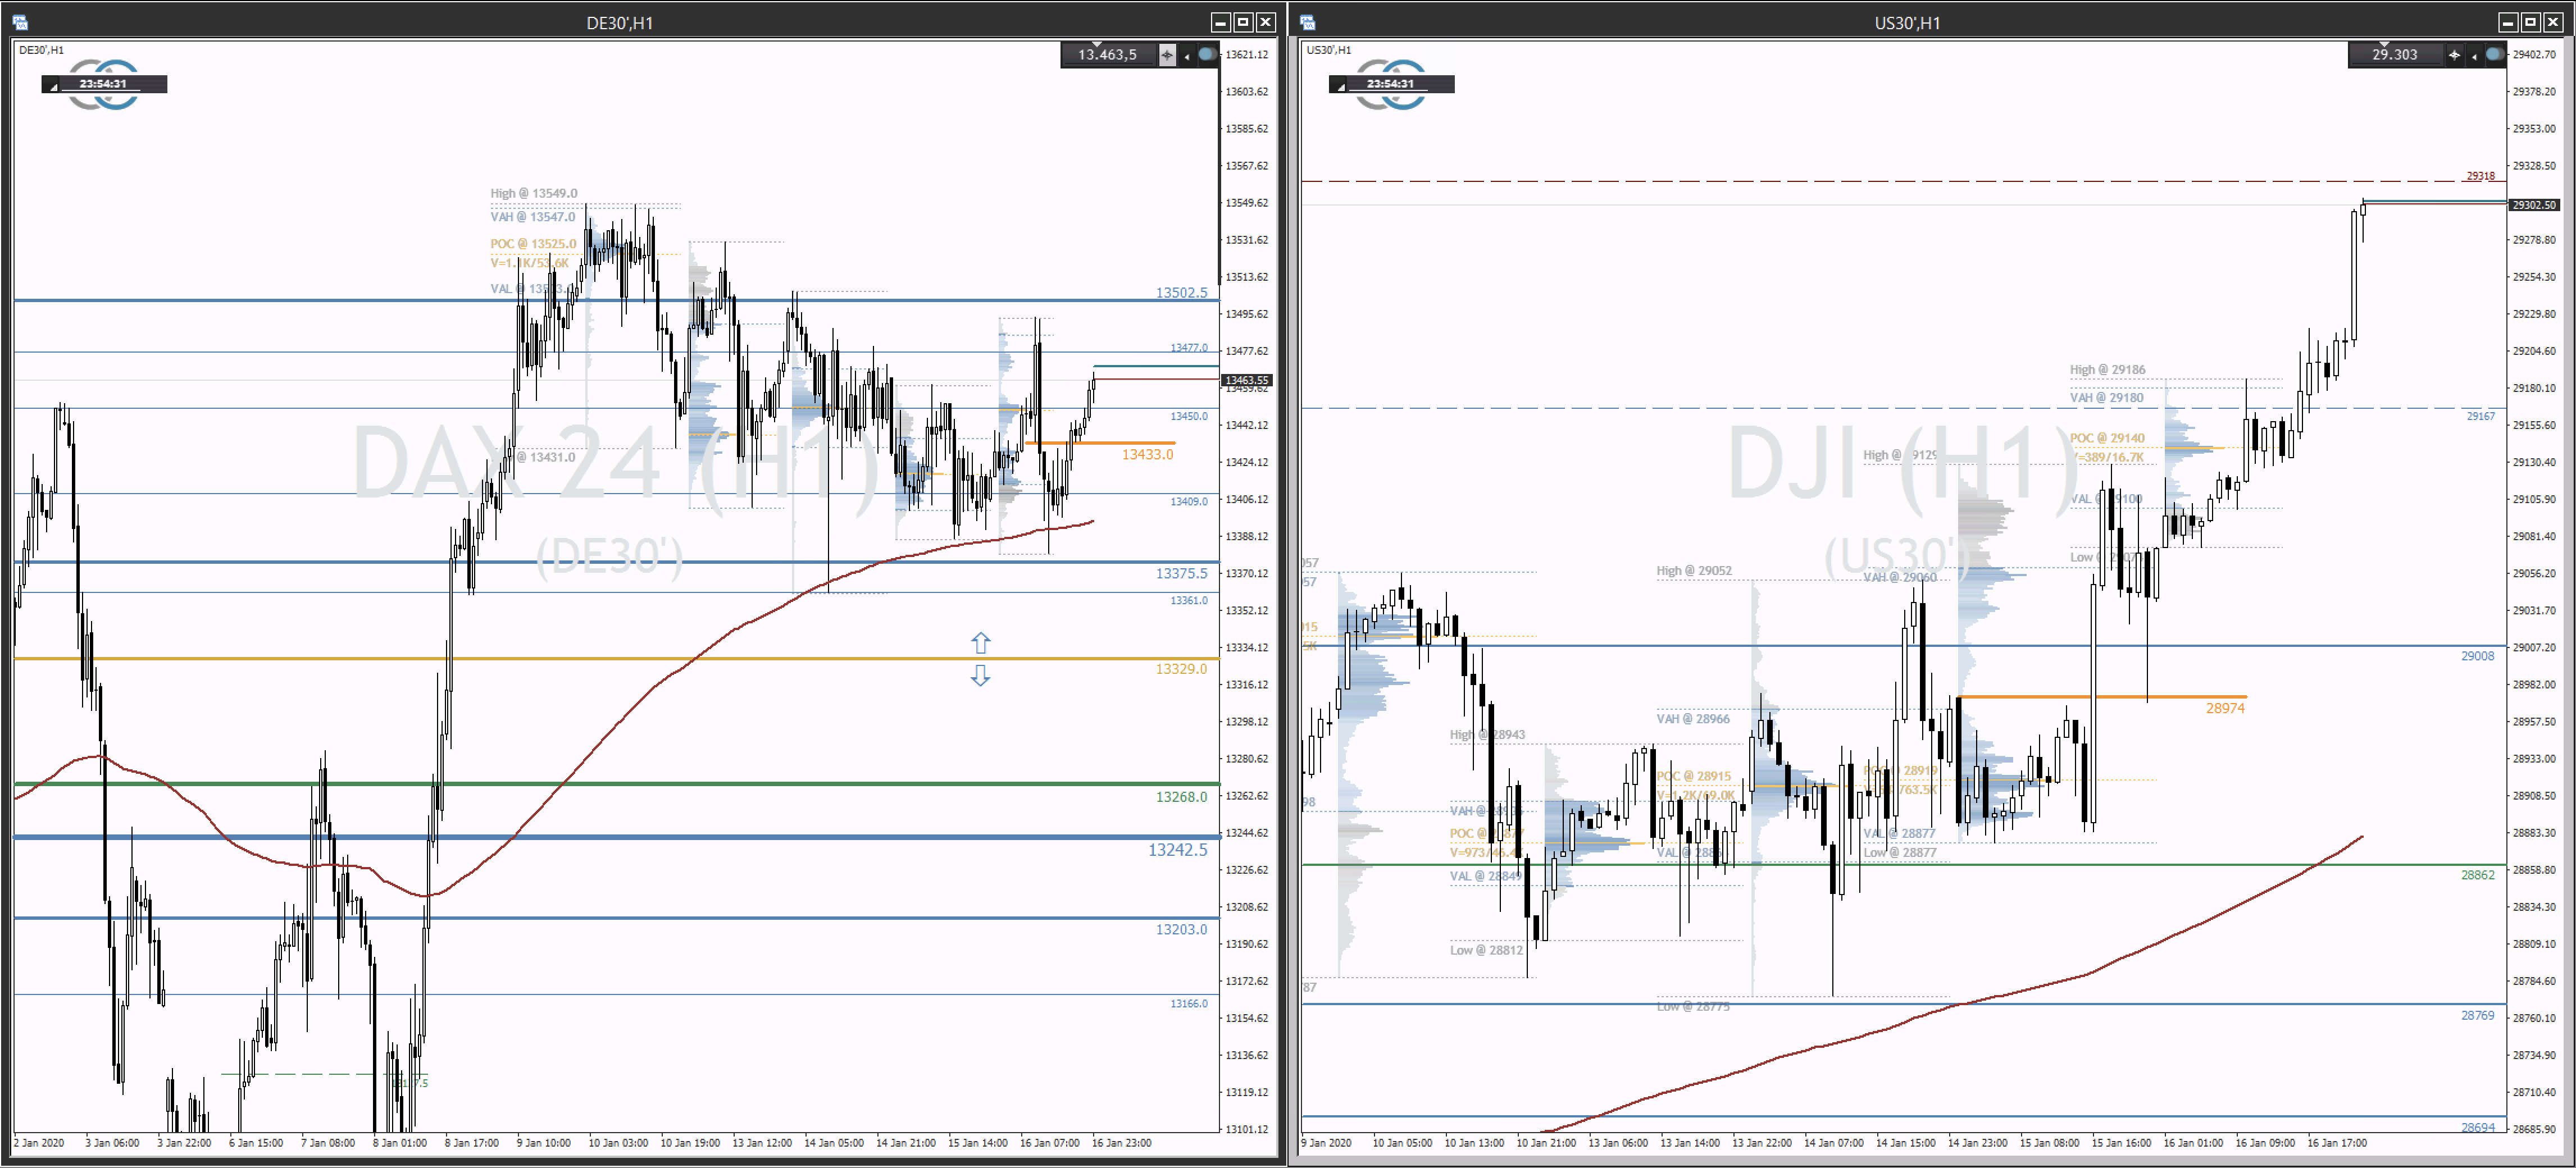
Task: Select the 13242.5 level label
Action: (1178, 849)
